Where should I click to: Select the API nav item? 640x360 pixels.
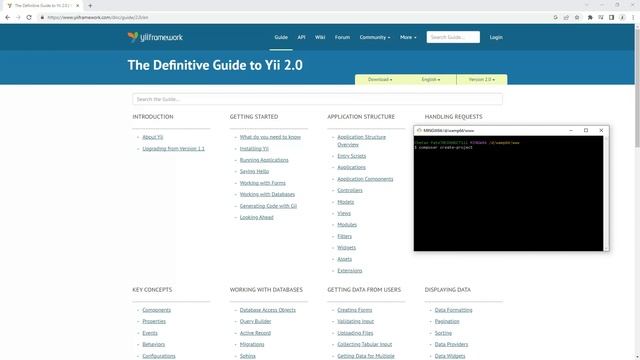tap(301, 37)
